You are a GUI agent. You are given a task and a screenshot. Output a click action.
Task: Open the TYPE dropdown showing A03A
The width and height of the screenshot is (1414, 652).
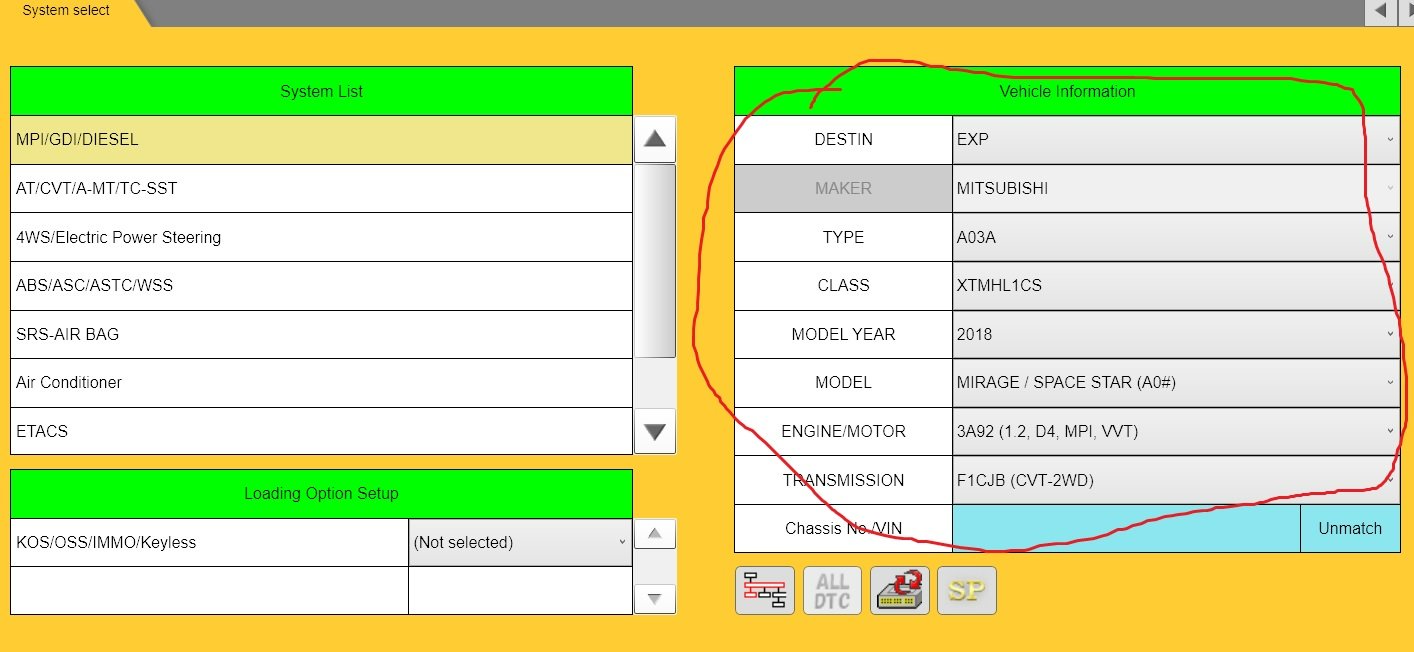point(1176,237)
